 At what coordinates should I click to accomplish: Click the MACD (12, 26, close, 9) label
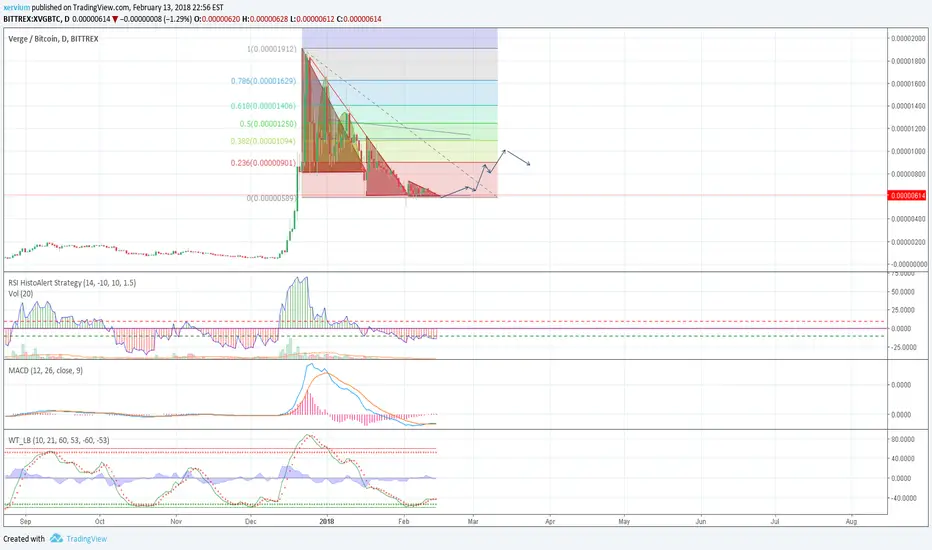click(x=46, y=370)
